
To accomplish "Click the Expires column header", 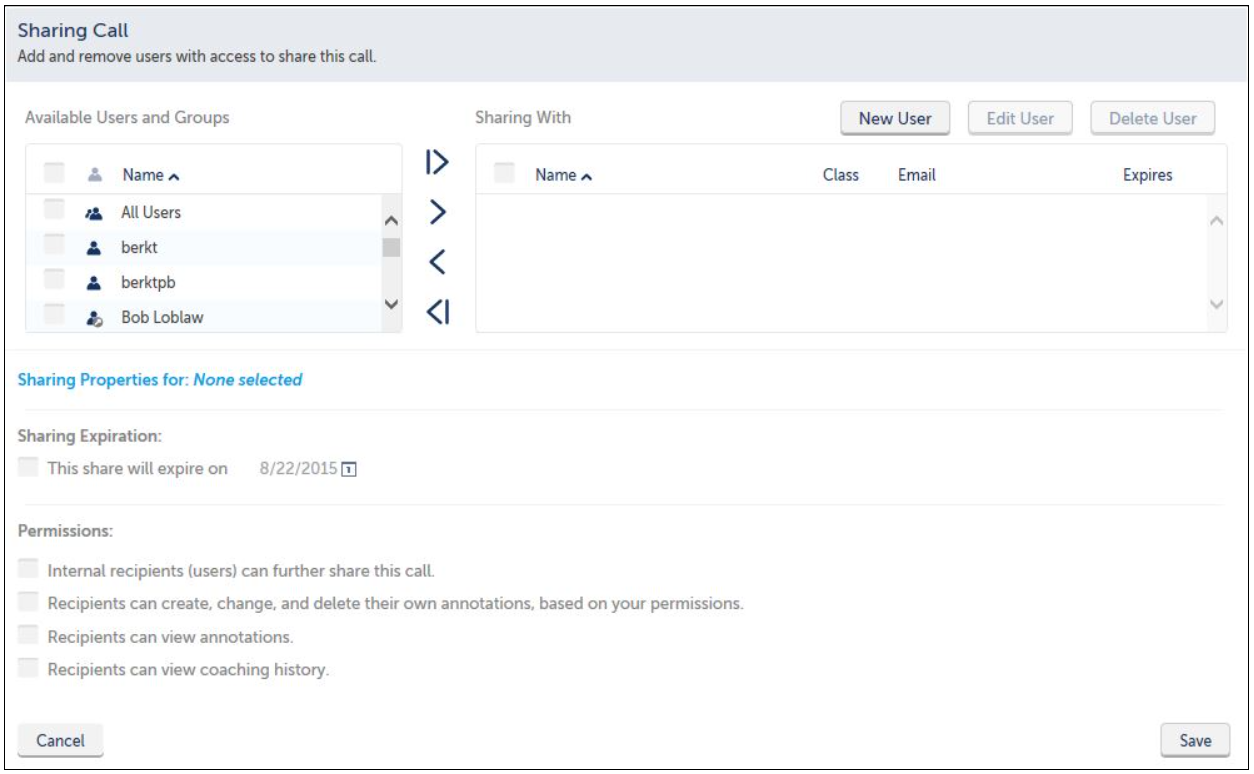I will [1148, 175].
